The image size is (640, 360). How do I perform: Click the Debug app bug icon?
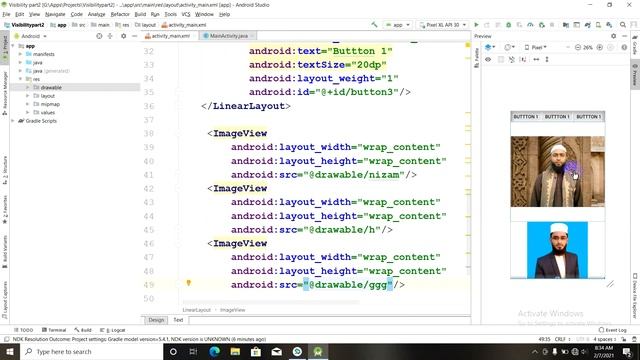click(509, 25)
